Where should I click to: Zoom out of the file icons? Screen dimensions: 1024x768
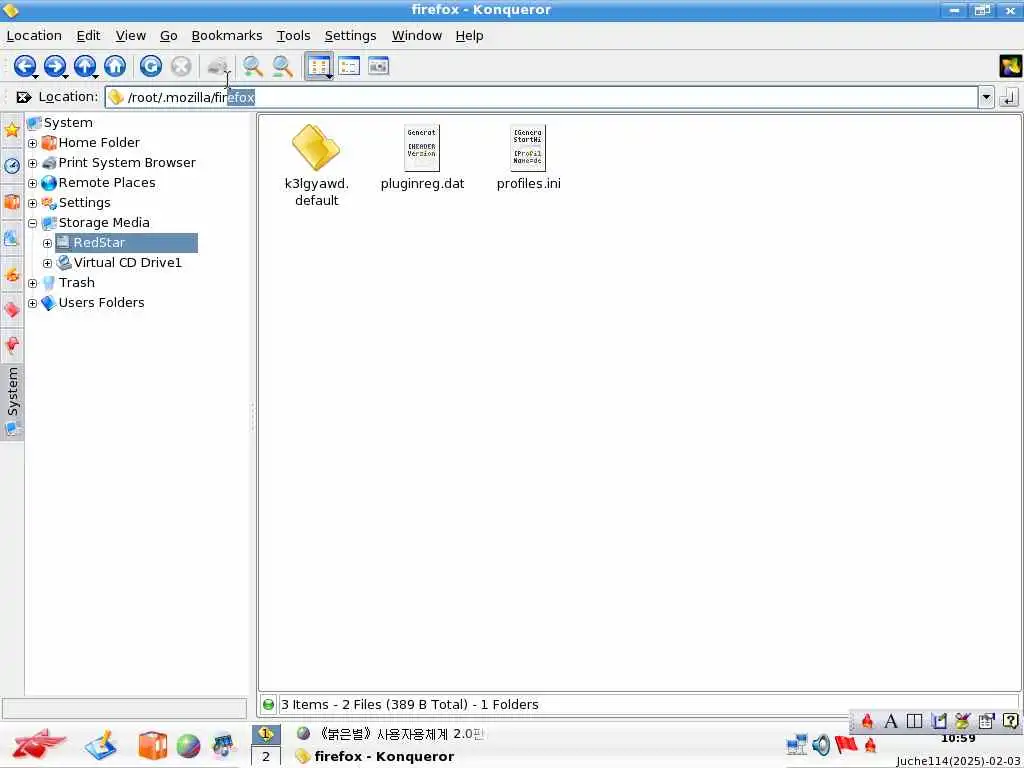282,66
